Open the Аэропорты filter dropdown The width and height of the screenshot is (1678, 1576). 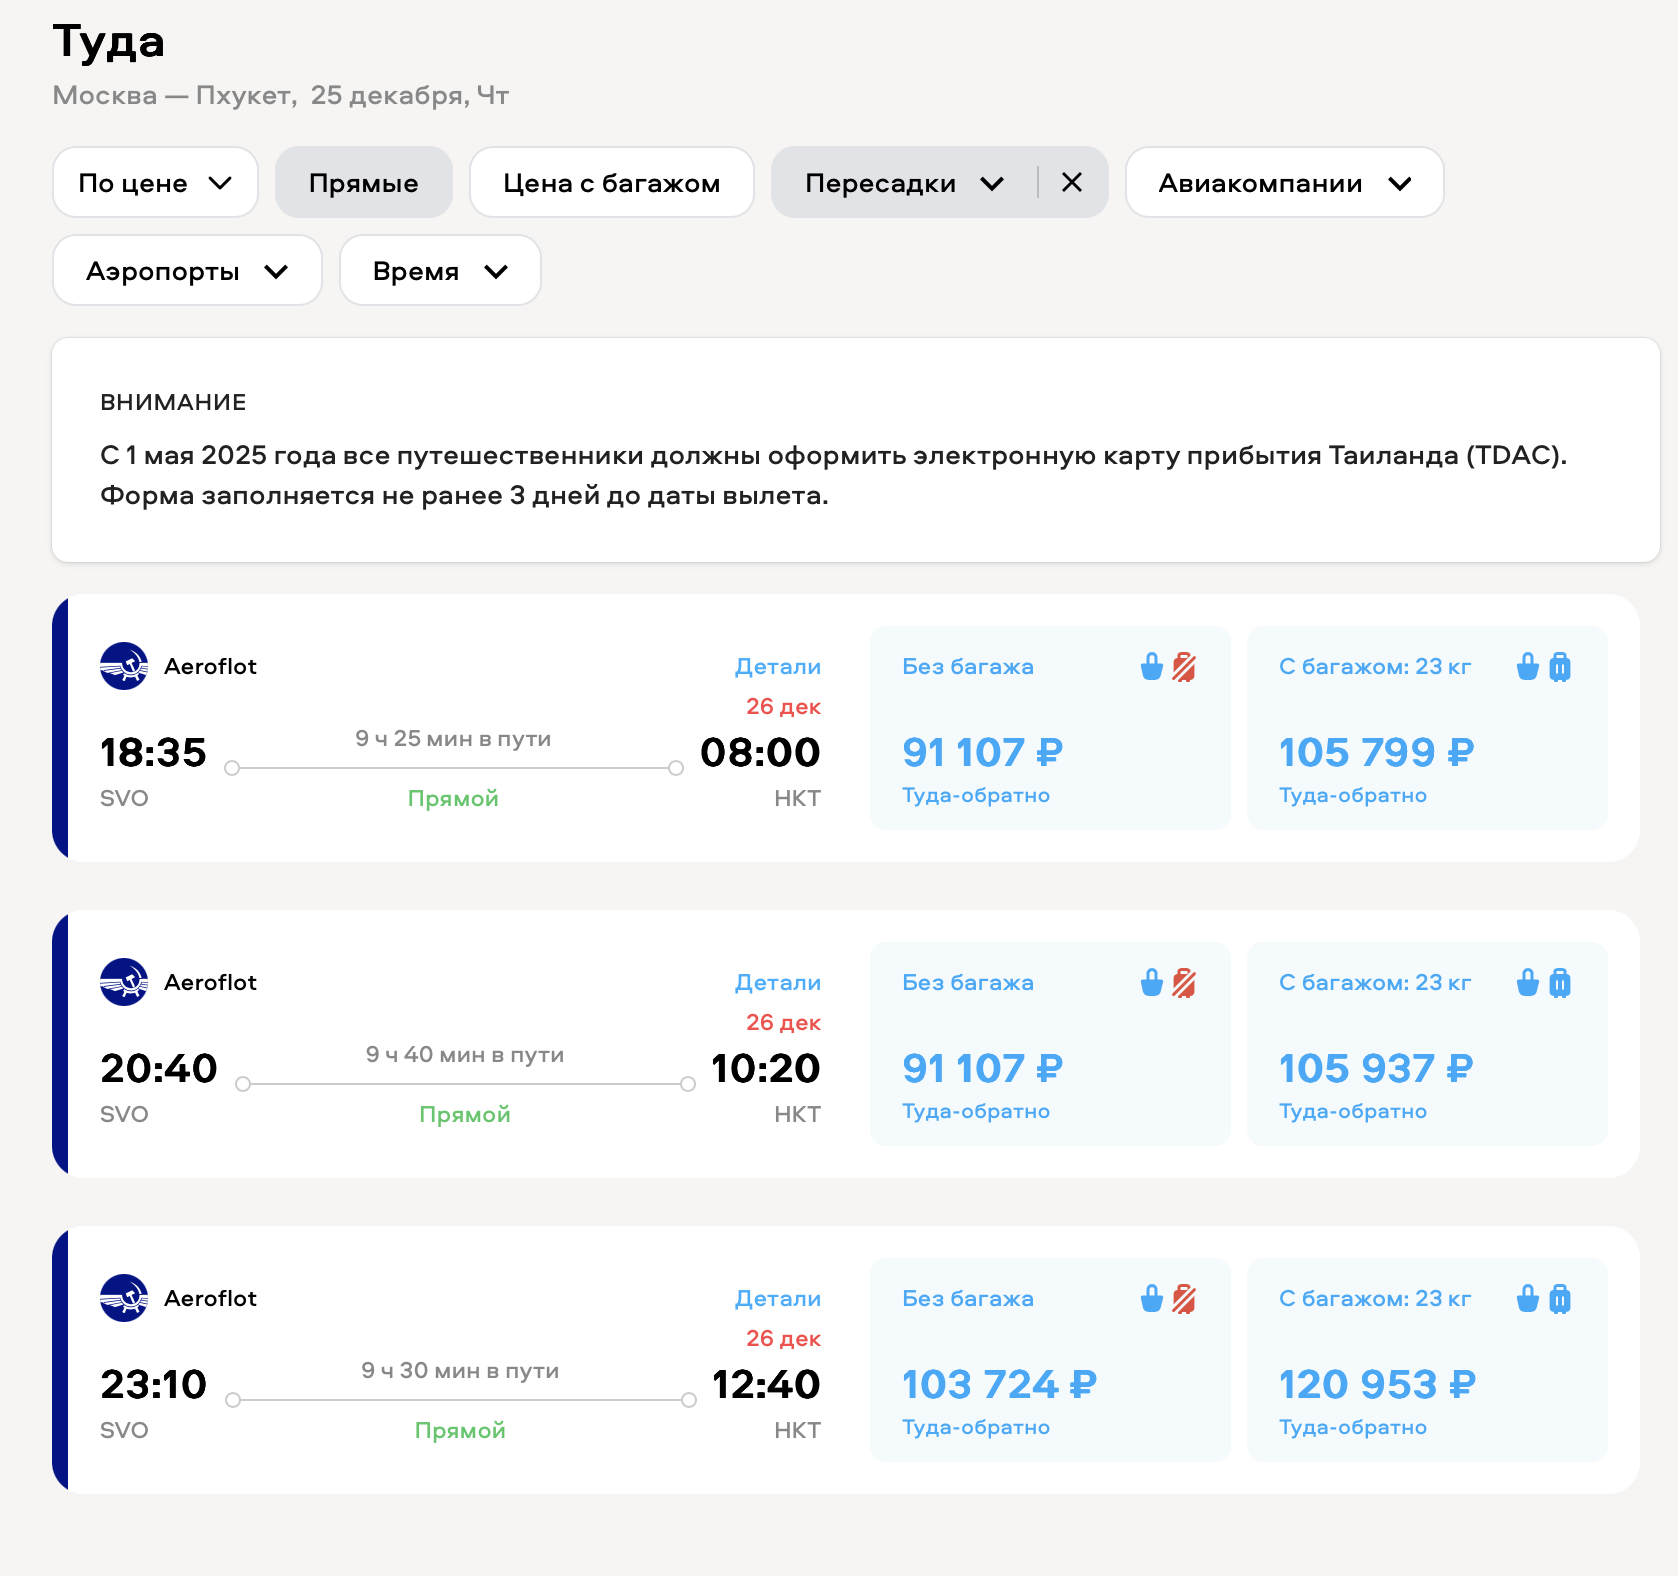tap(187, 271)
